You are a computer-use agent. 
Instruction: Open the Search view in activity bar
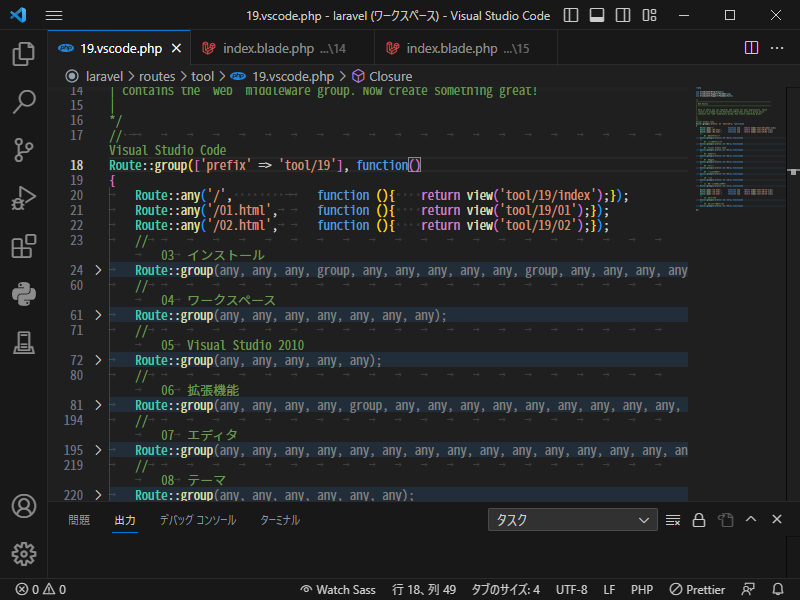(23, 102)
